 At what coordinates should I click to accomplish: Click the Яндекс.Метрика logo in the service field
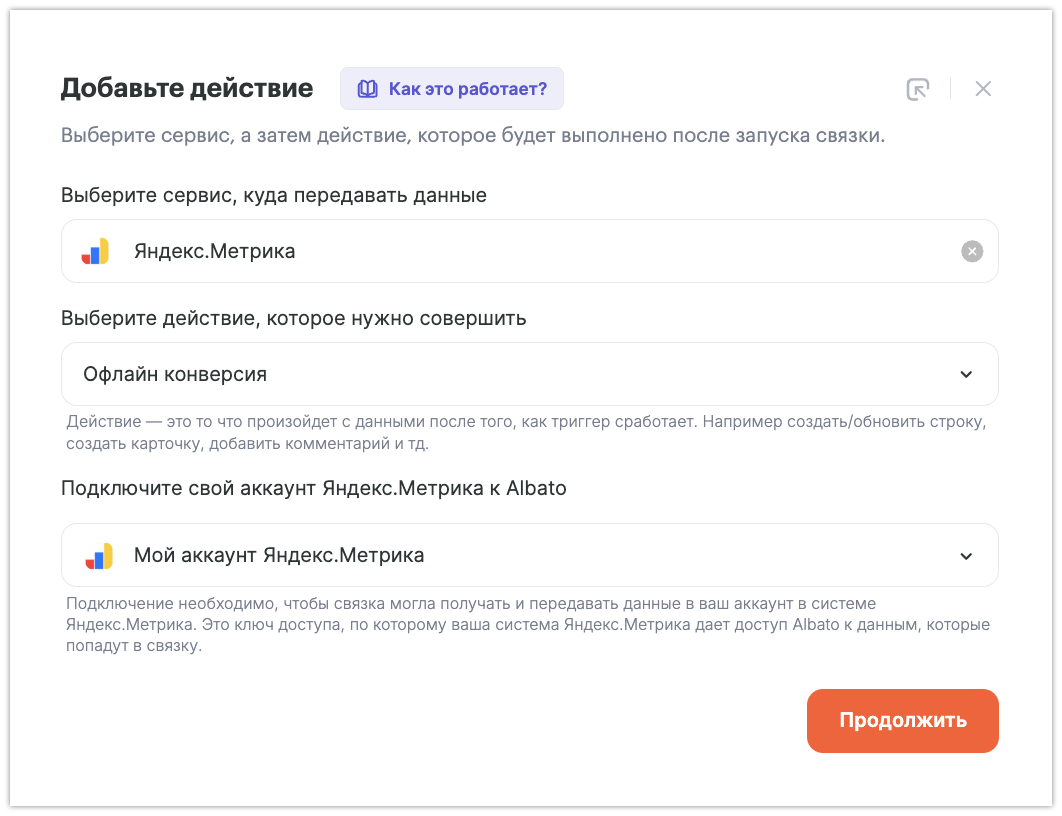(96, 251)
